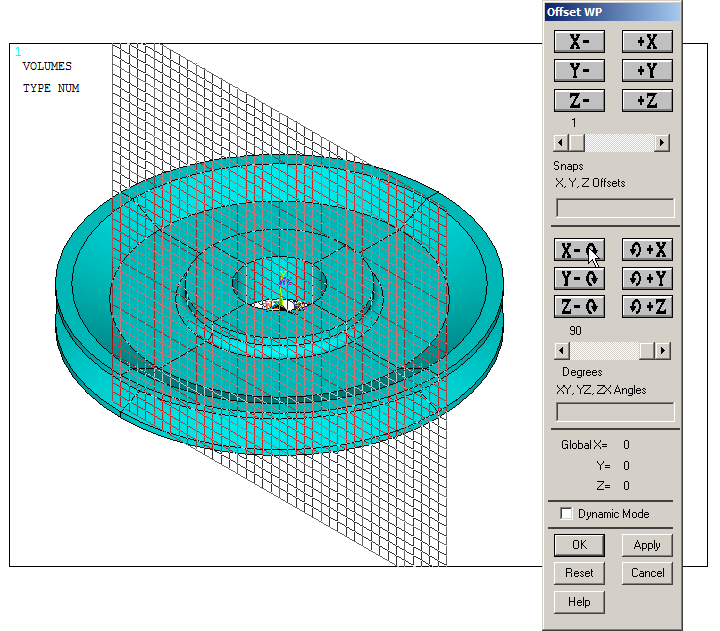Click the Cancel button

(647, 573)
